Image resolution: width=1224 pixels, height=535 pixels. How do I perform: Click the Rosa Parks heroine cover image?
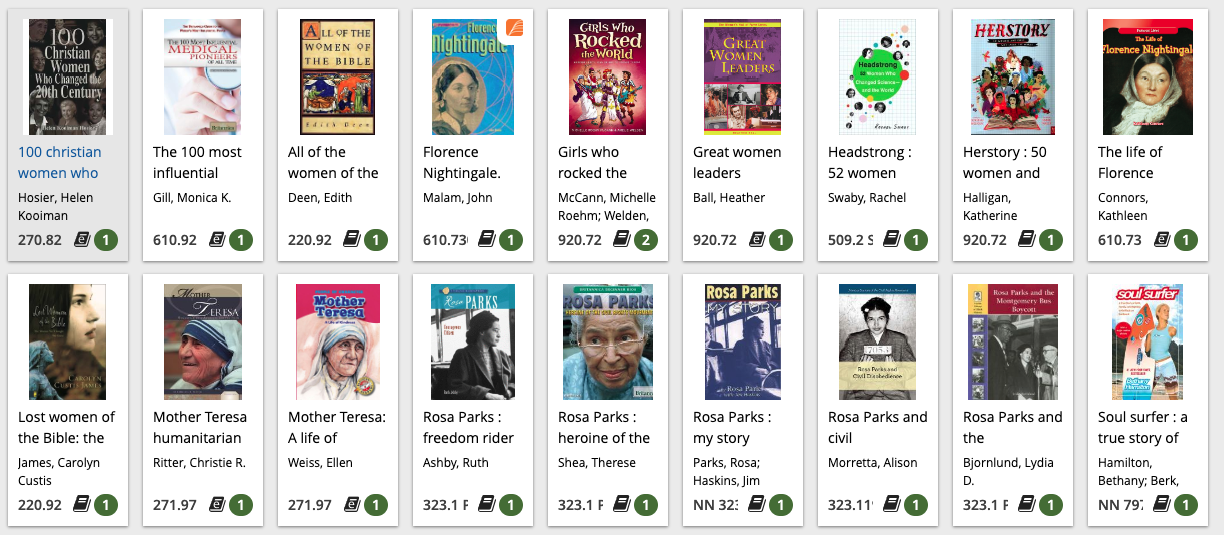click(608, 342)
